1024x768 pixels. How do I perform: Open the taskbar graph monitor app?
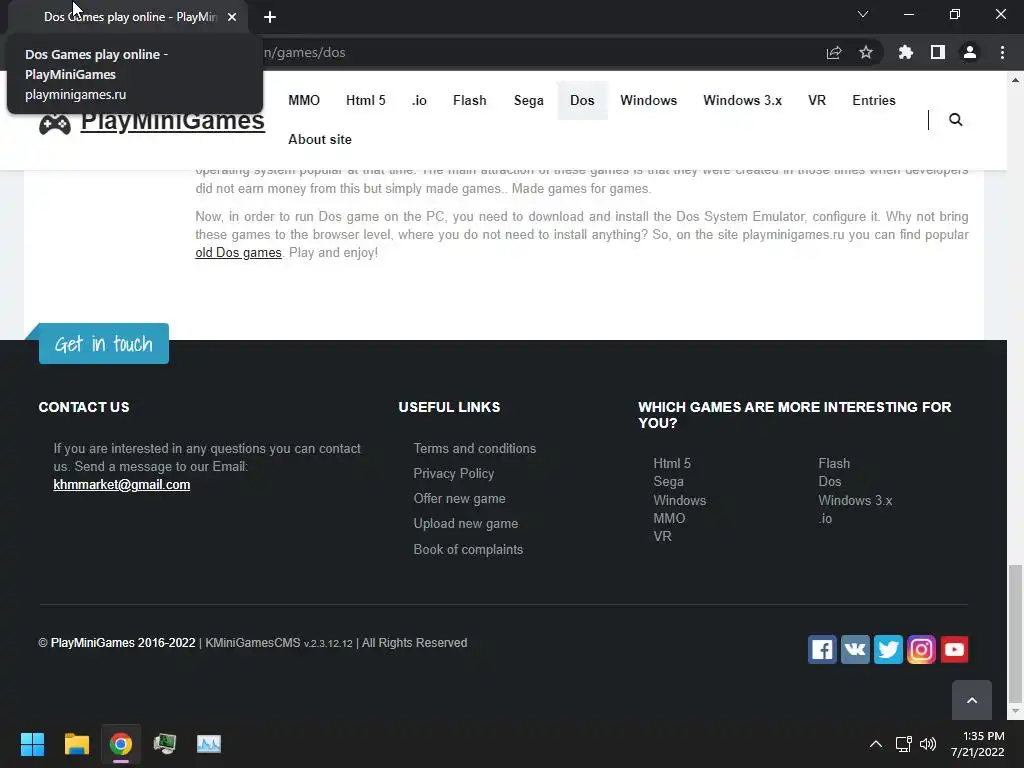coord(209,744)
